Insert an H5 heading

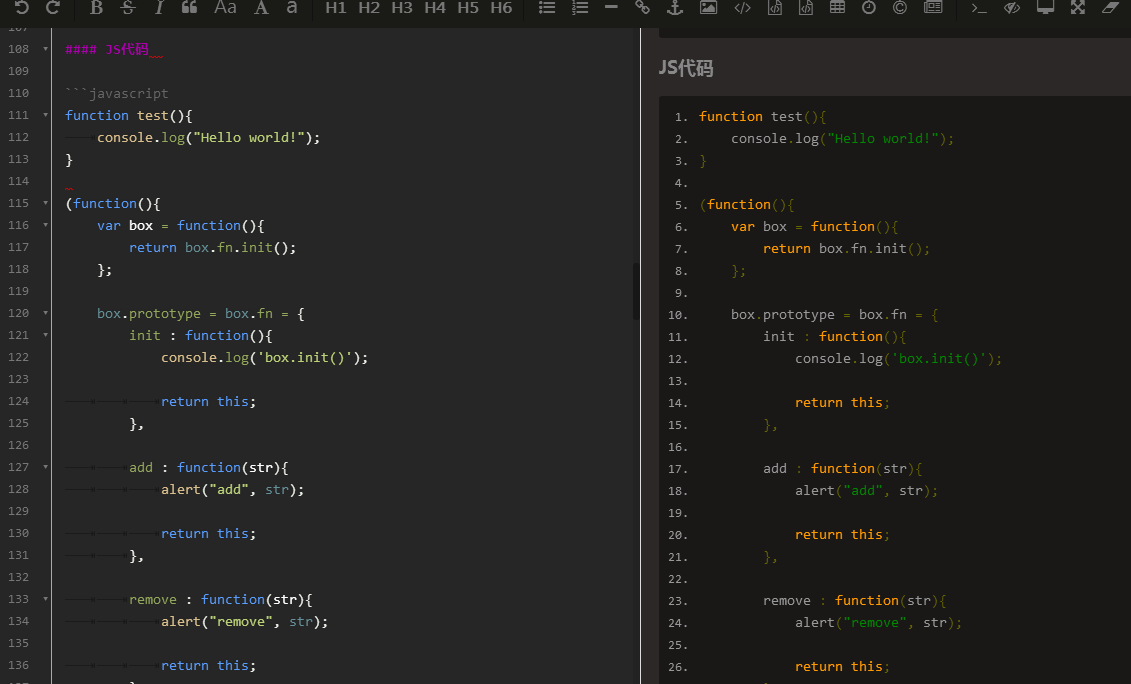coord(468,7)
